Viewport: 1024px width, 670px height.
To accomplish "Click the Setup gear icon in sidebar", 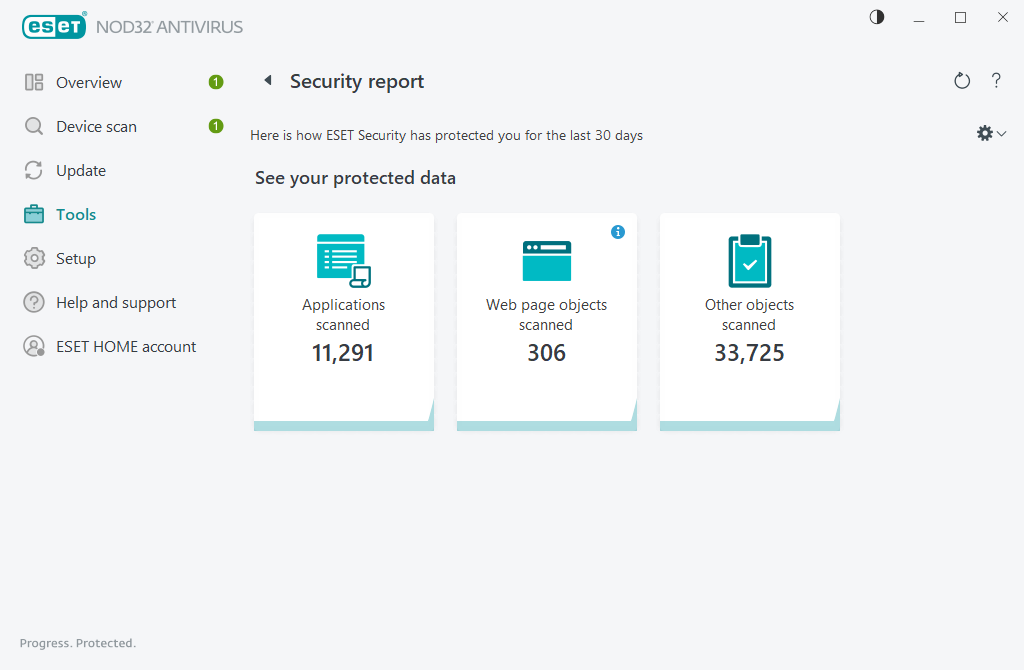I will point(34,259).
